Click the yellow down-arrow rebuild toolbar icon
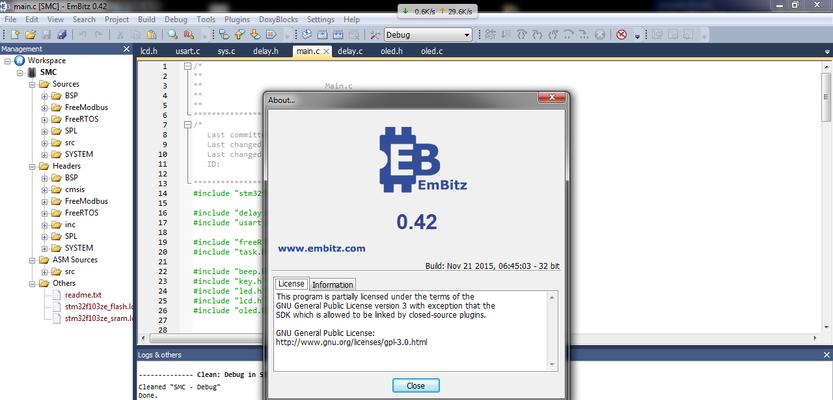 tap(255, 35)
